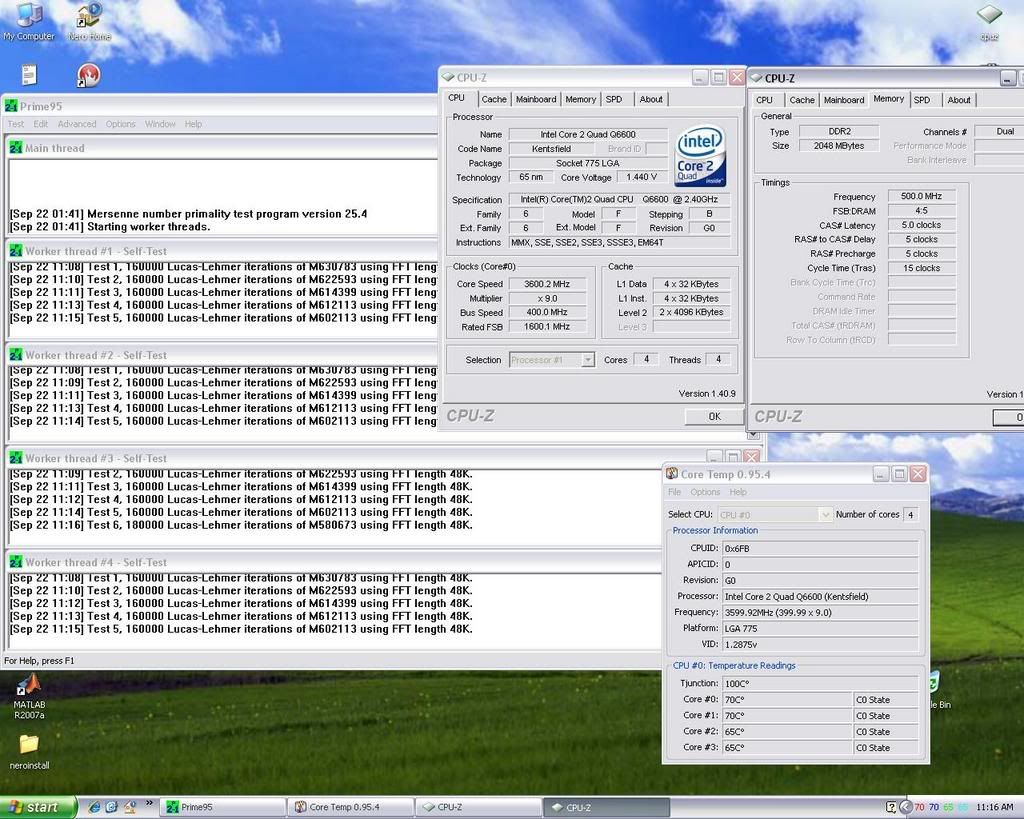Click the Core #0 70C° reading
Image resolution: width=1024 pixels, height=819 pixels.
787,699
